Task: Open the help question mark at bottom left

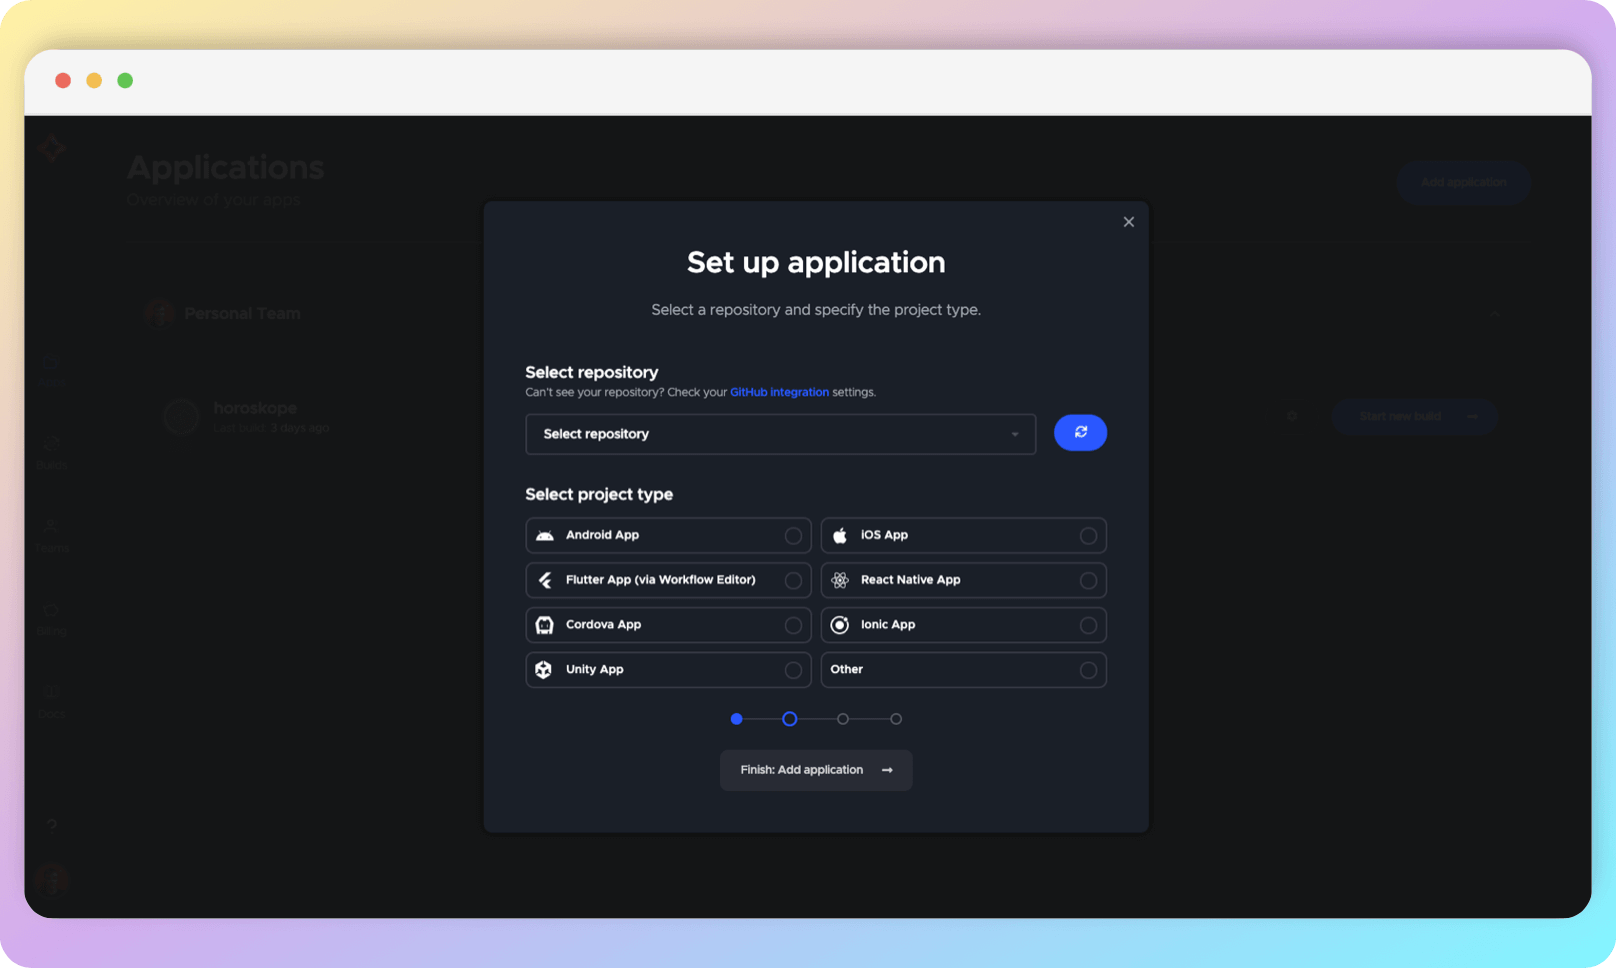Action: (x=51, y=826)
